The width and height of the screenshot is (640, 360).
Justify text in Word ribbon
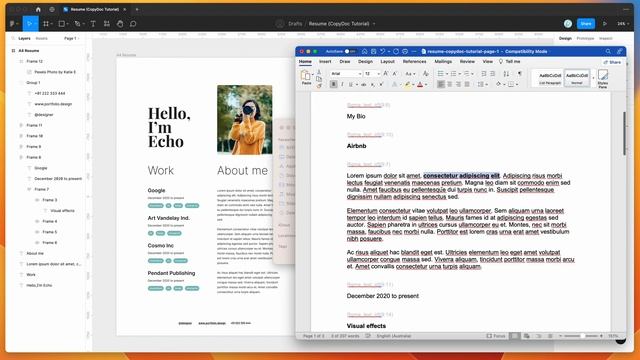pyautogui.click(x=467, y=84)
